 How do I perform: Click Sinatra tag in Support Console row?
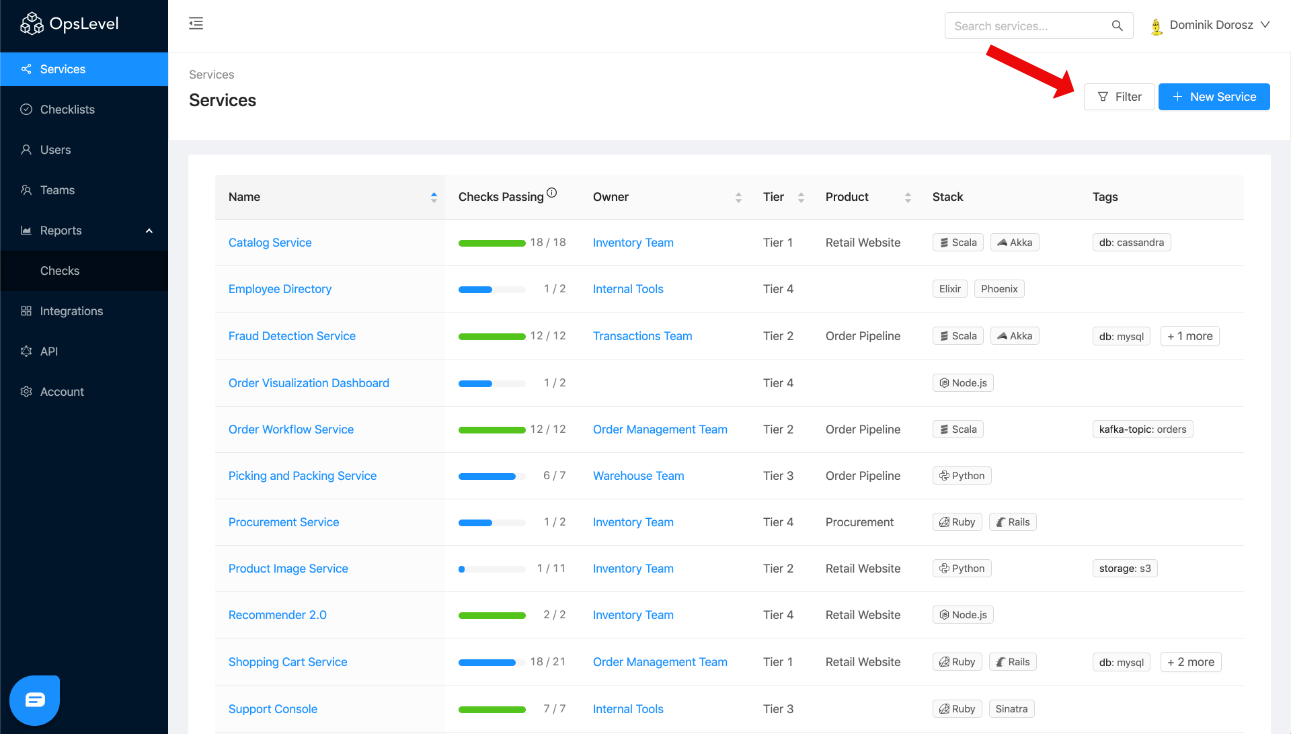tap(1011, 709)
